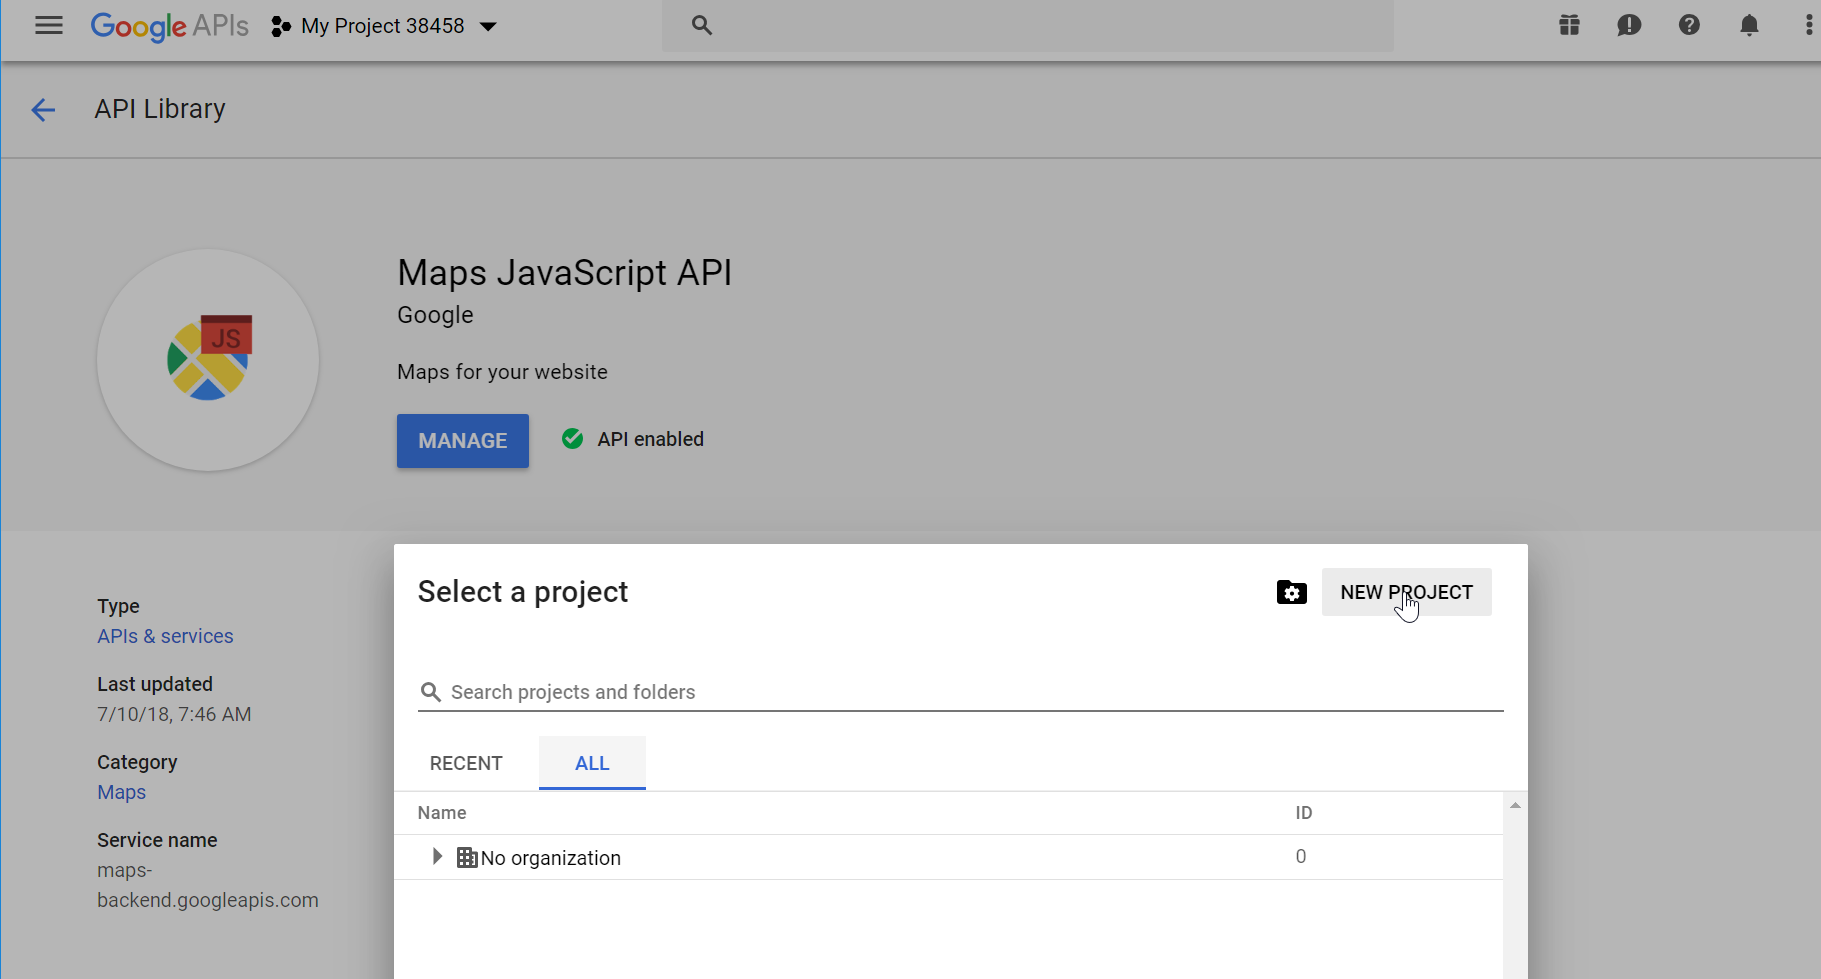Click the scrollbar up arrow in project list
1821x979 pixels.
[x=1515, y=805]
